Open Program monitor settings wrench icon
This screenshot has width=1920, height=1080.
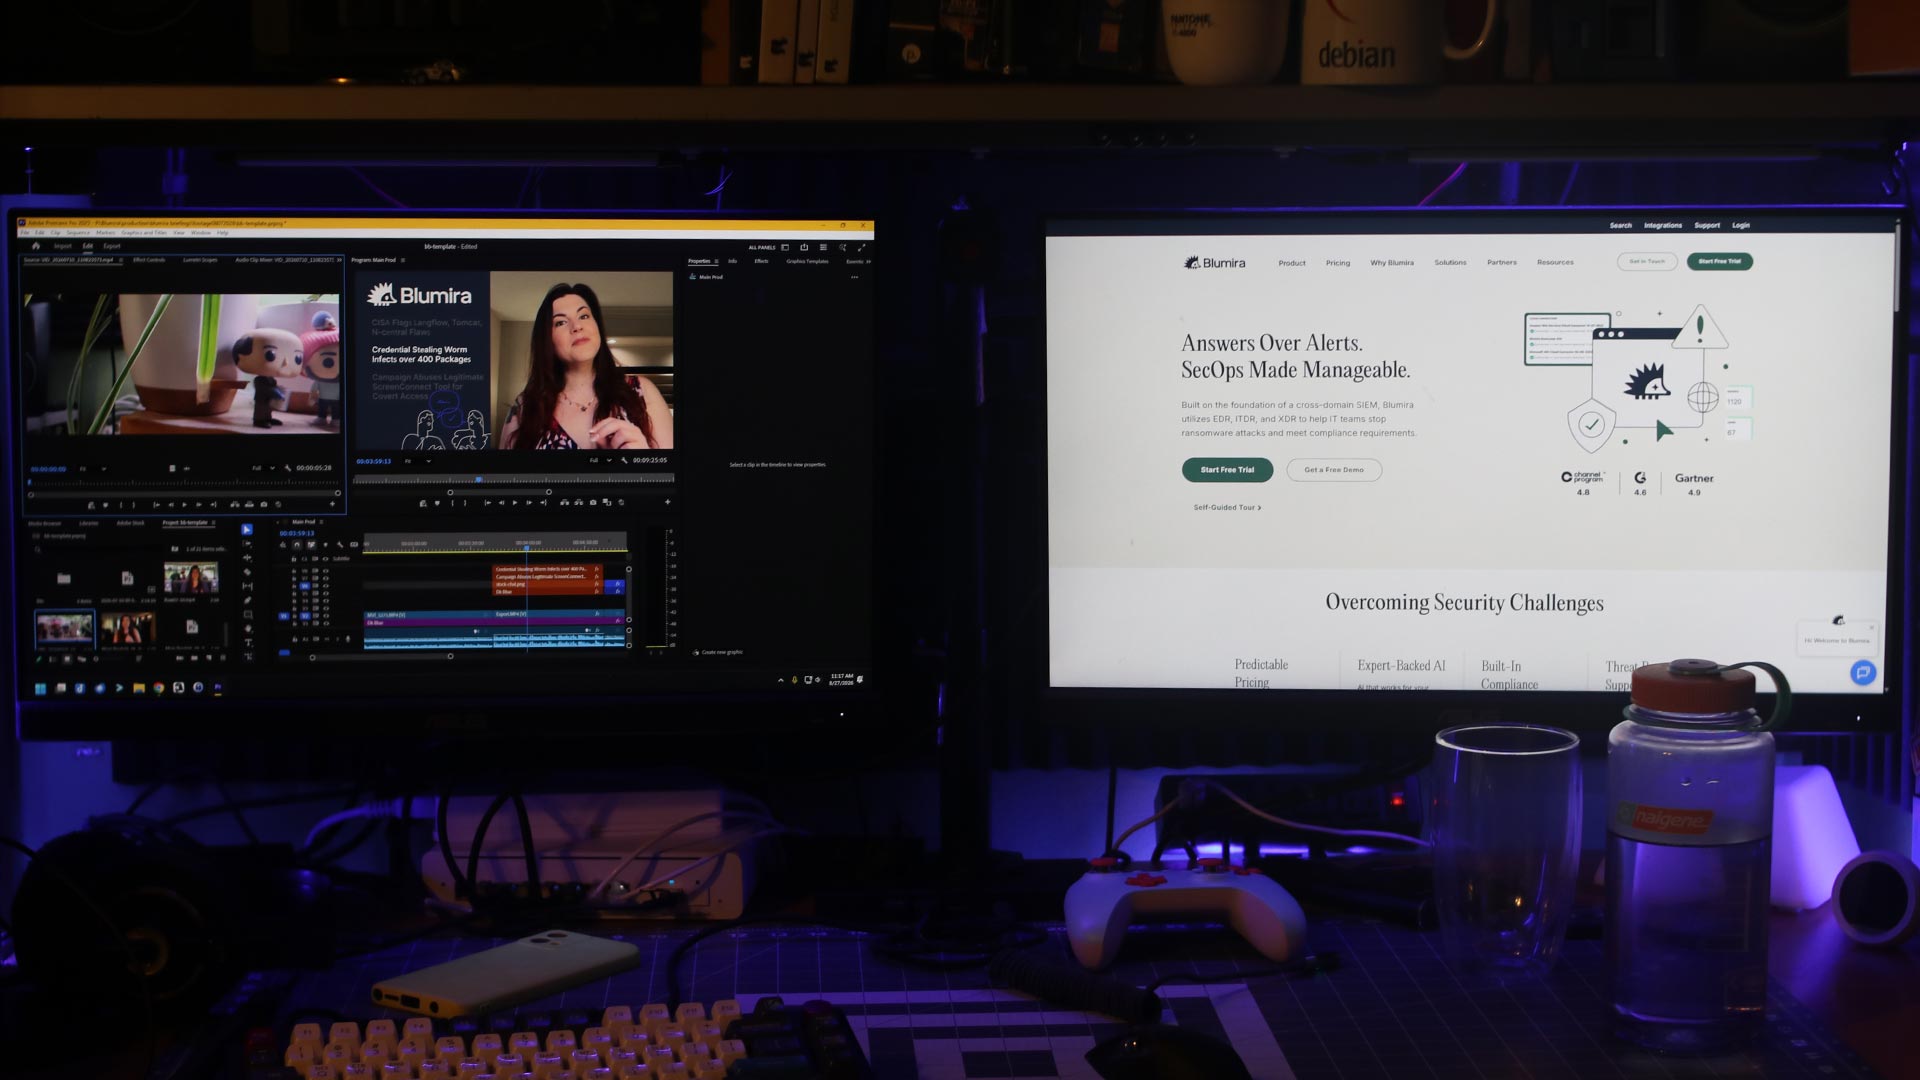(624, 461)
